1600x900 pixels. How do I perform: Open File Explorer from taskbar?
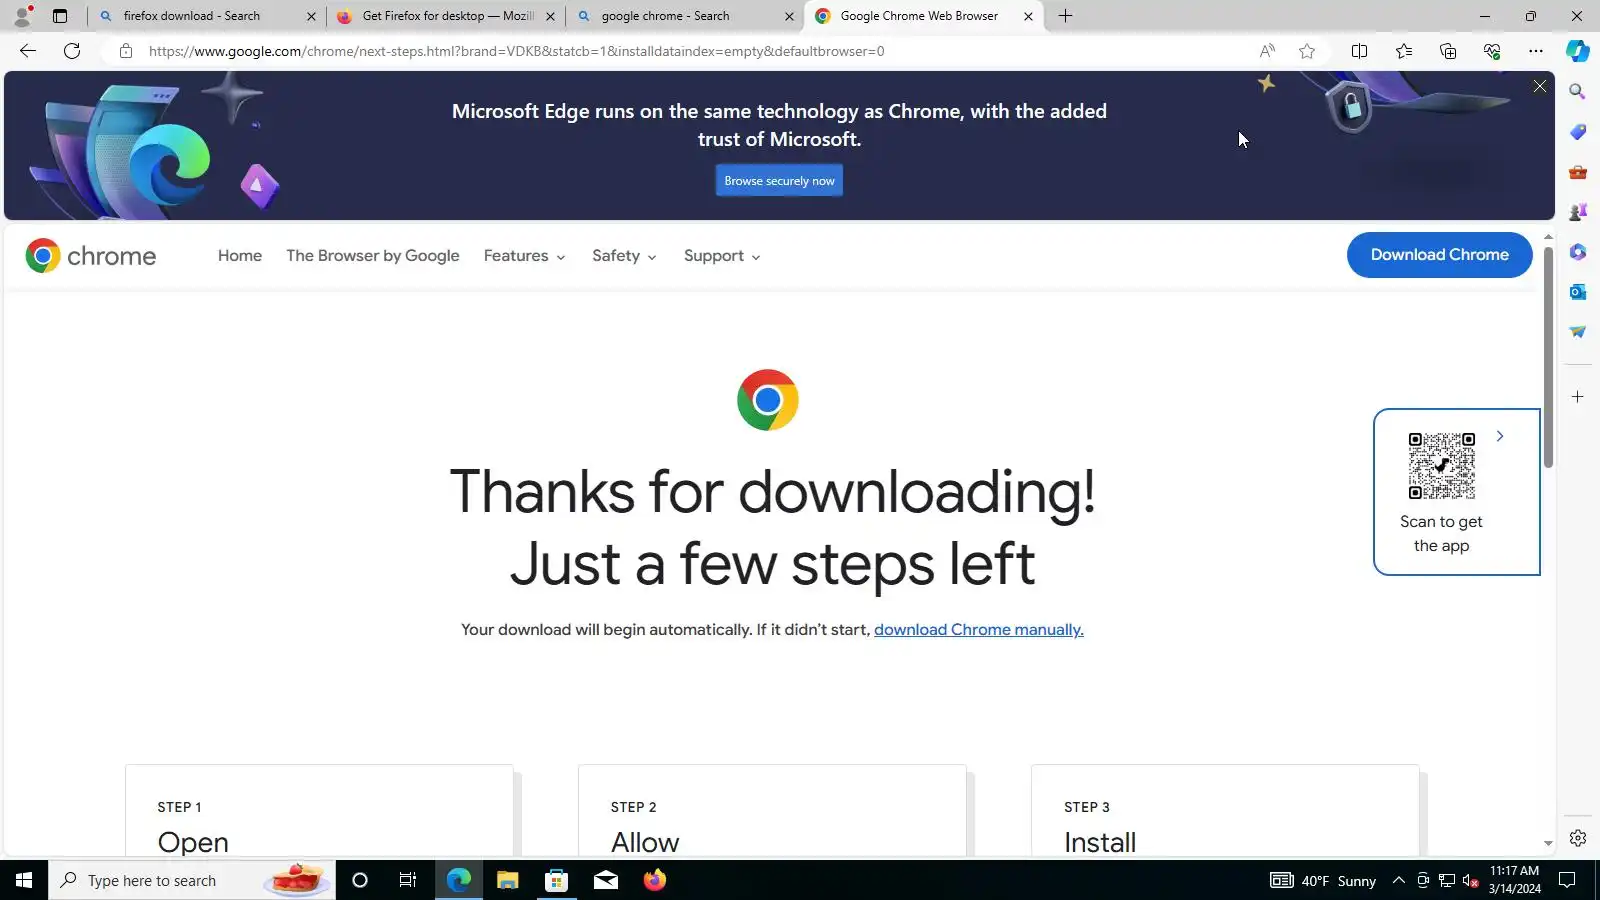click(x=508, y=880)
